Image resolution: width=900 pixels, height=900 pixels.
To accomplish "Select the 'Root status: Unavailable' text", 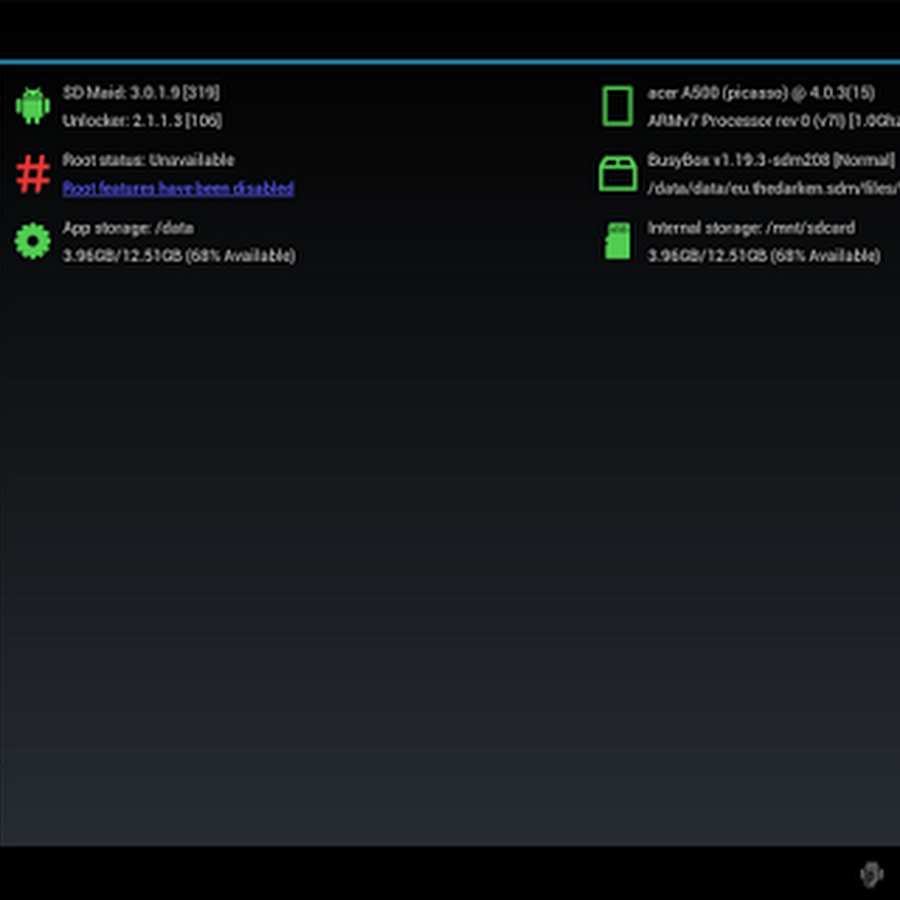I will (x=148, y=160).
